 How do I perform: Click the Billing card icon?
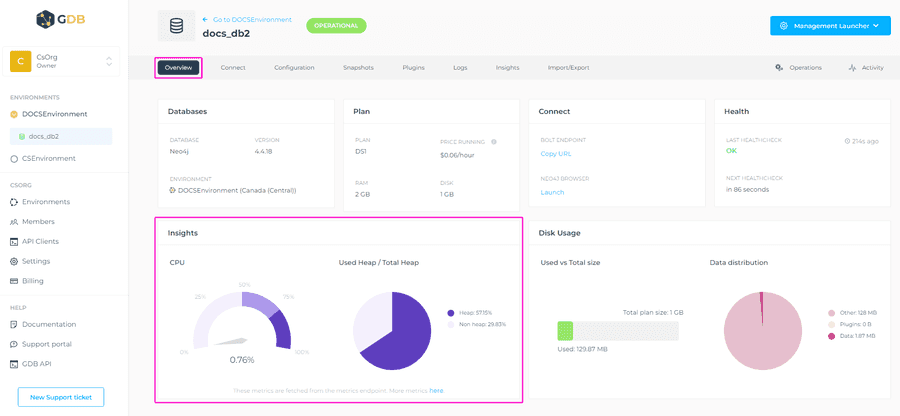coord(14,281)
